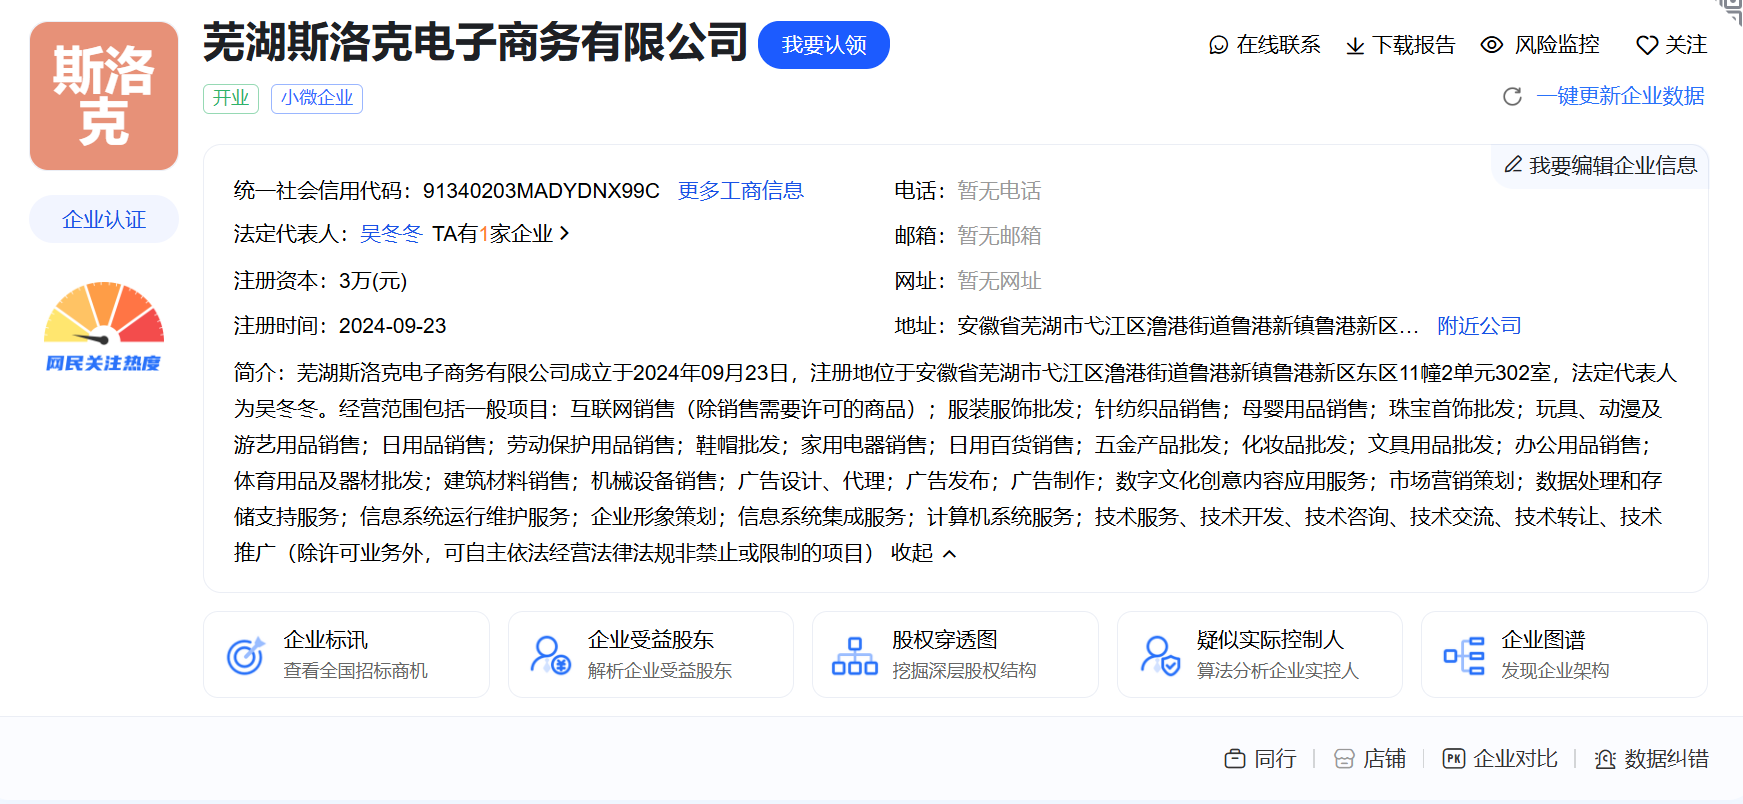The height and width of the screenshot is (804, 1743).
Task: Open the 数据纠错 tab
Action: 1666,759
